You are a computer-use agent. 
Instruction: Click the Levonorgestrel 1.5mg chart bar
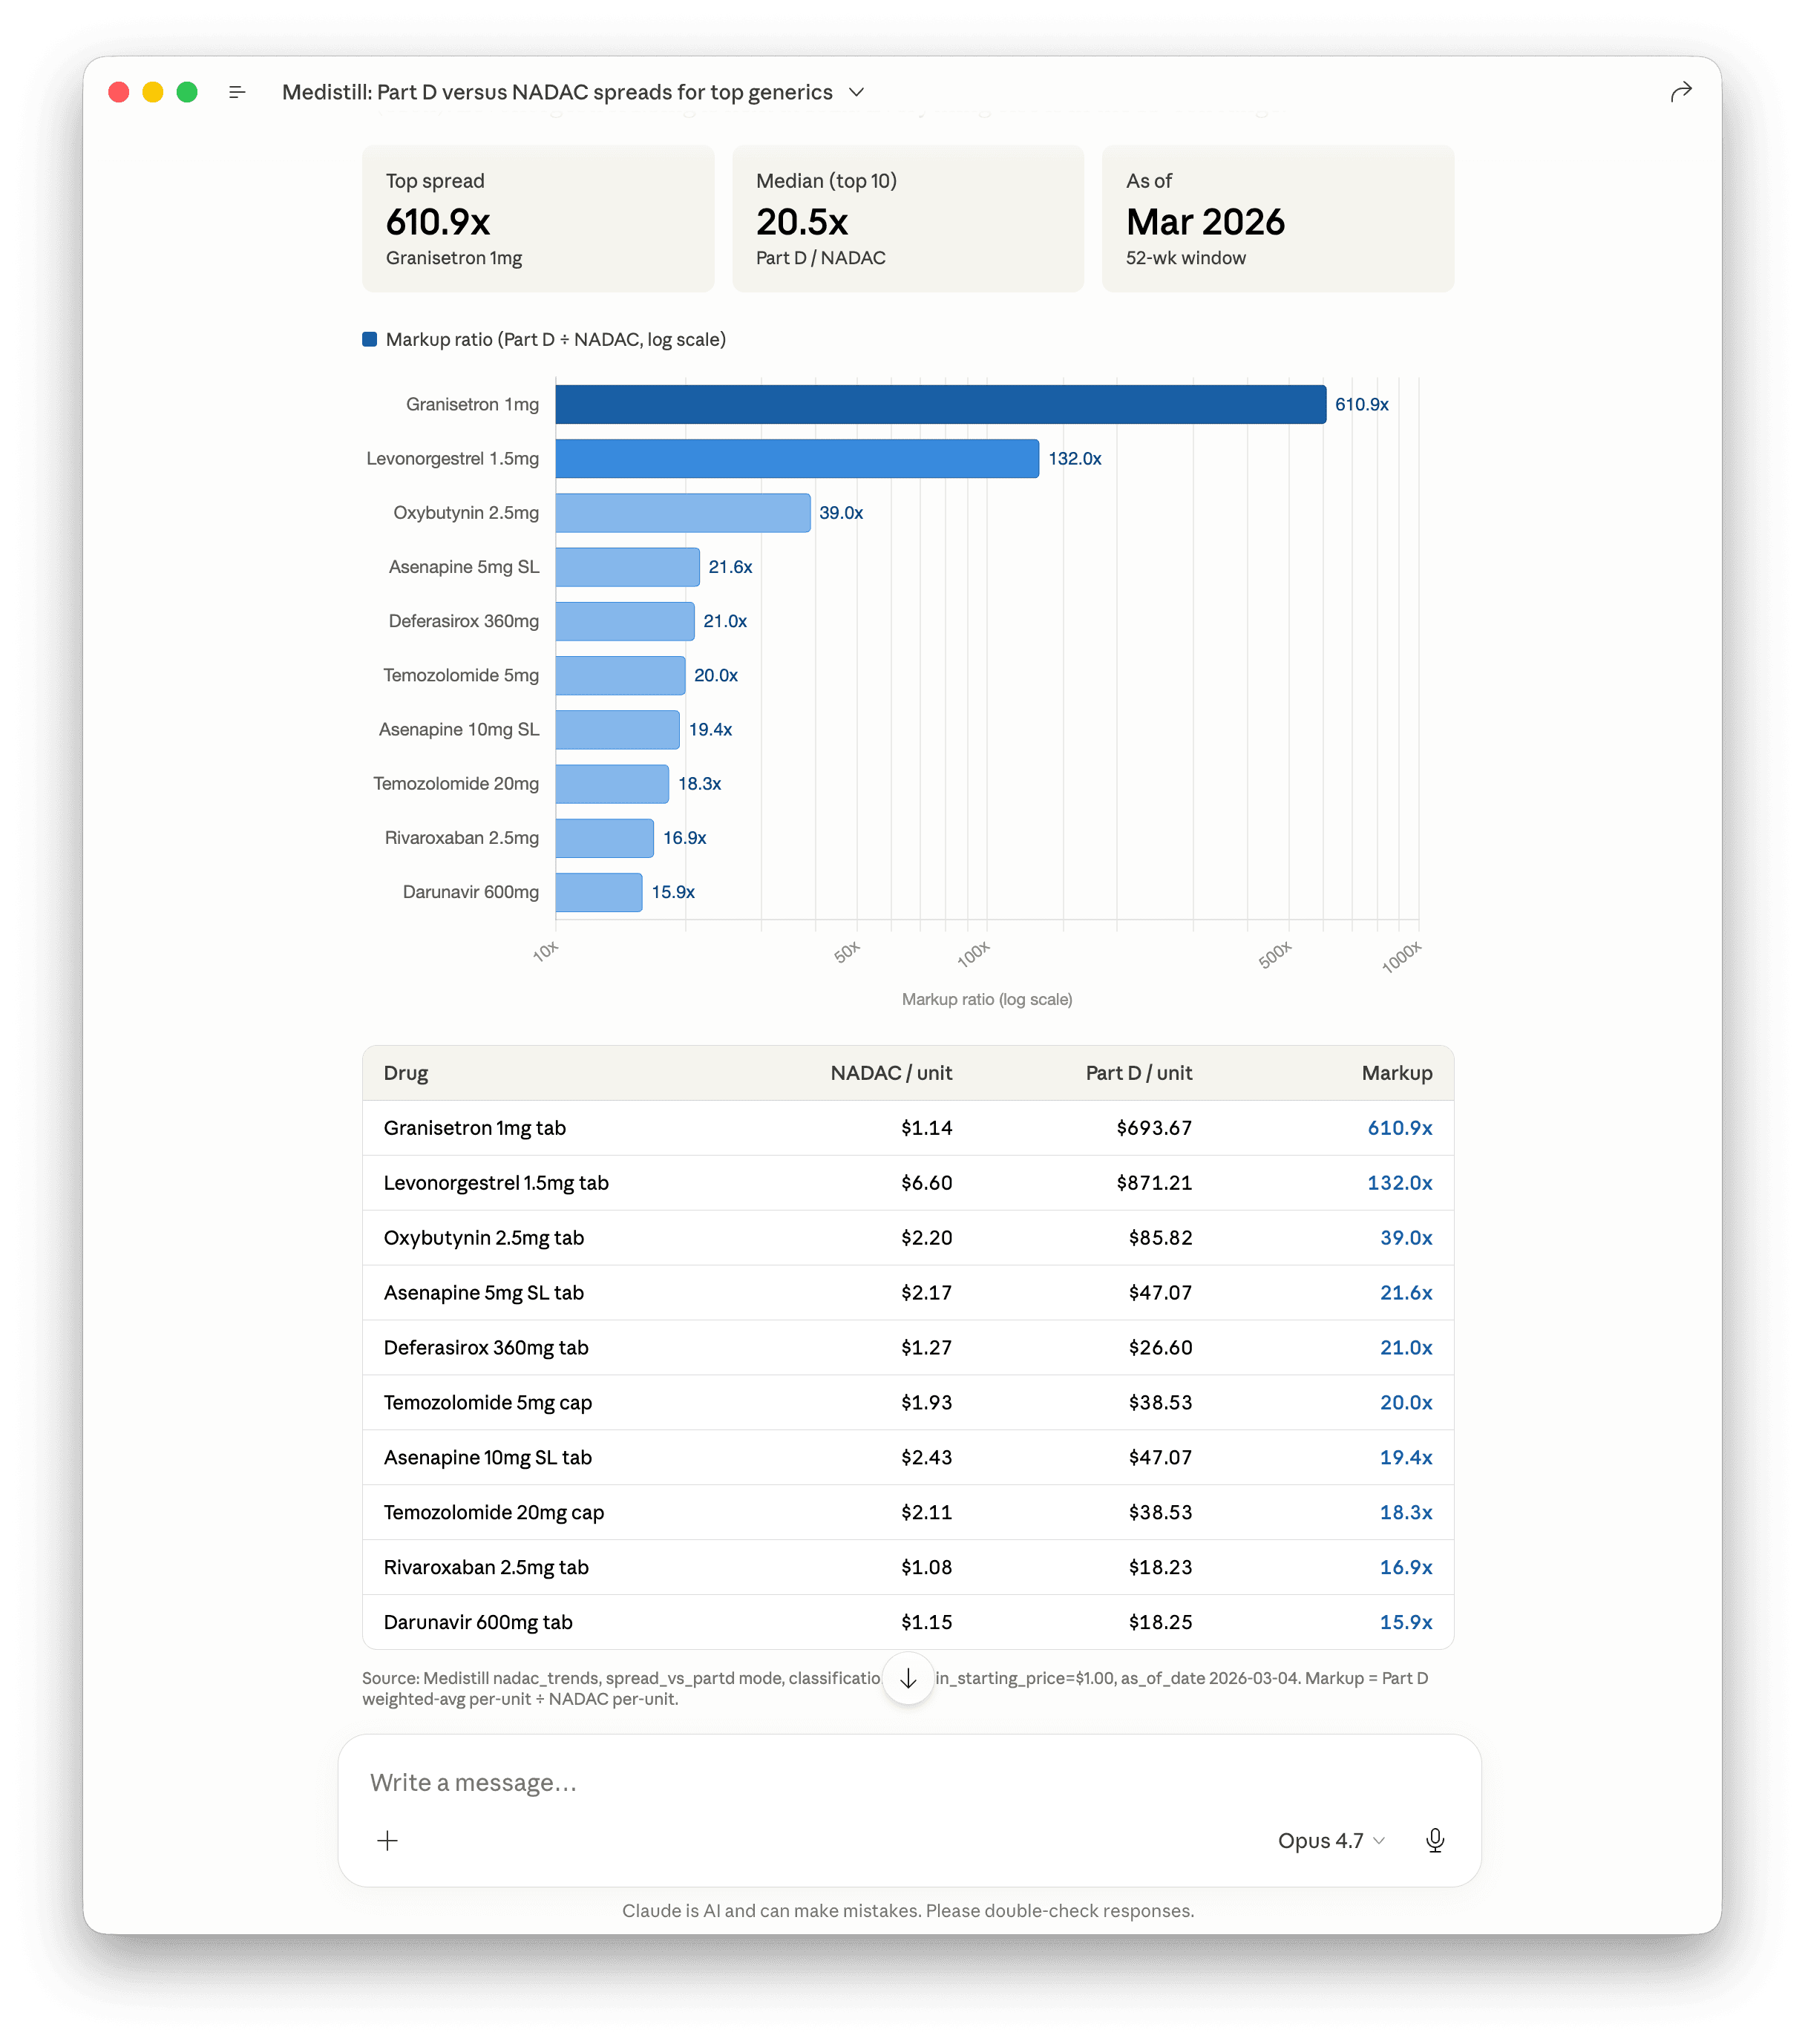click(x=797, y=458)
